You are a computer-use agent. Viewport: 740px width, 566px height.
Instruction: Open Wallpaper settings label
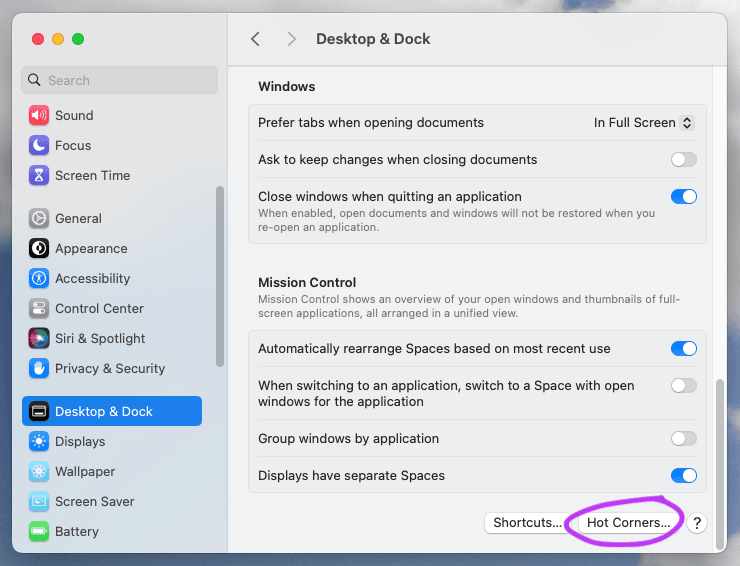85,472
